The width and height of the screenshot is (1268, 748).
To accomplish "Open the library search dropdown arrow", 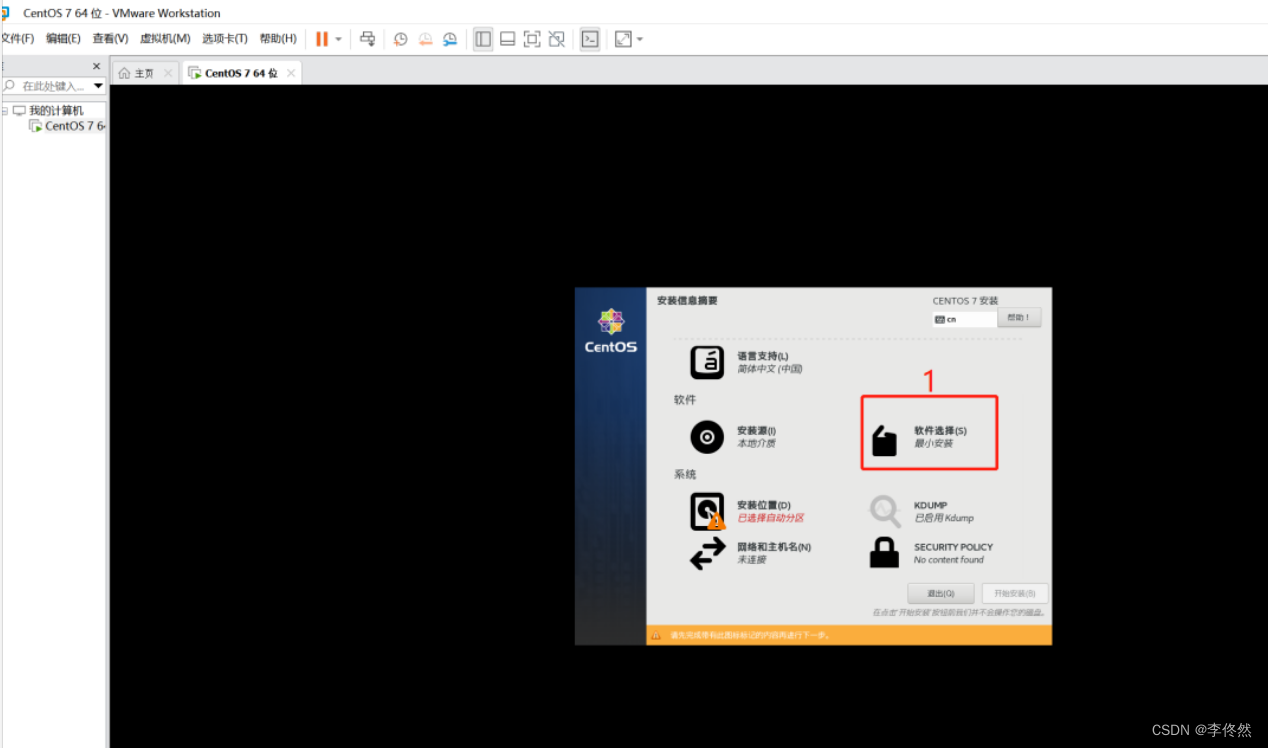I will click(x=98, y=86).
